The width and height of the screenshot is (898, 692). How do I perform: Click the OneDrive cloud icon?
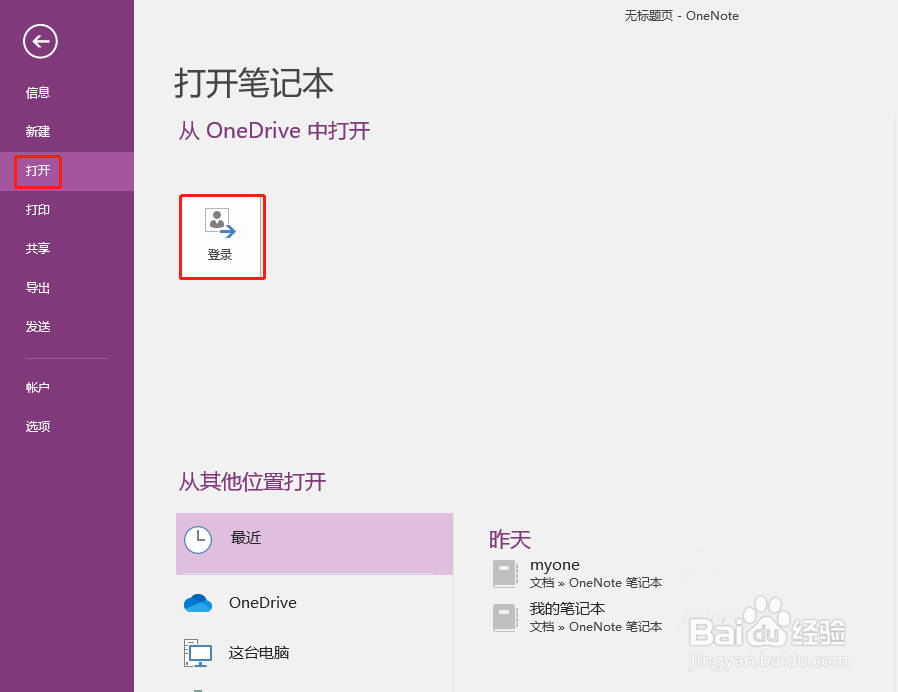coord(198,603)
